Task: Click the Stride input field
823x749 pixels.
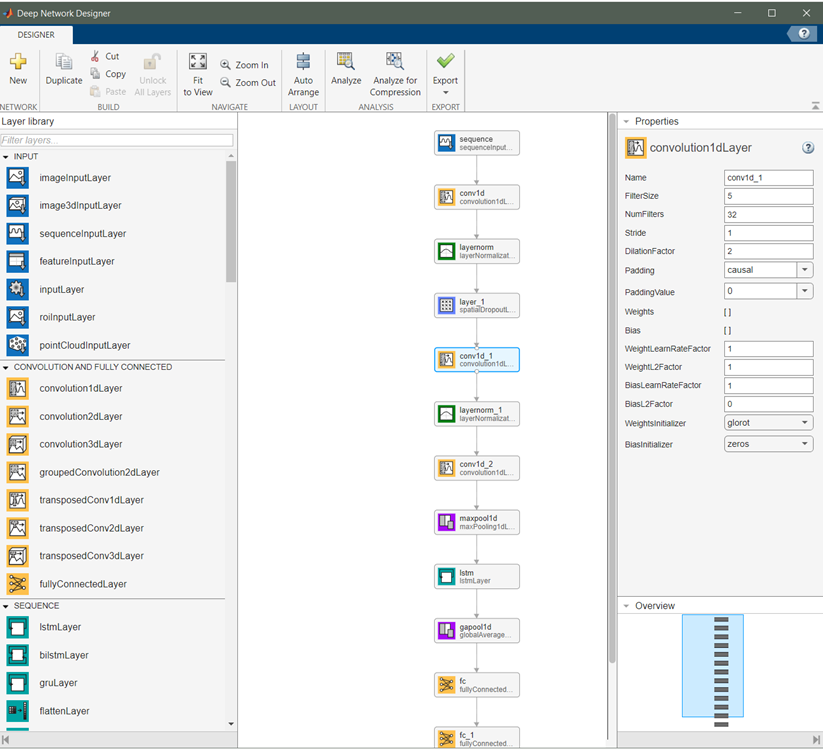Action: pyautogui.click(x=769, y=233)
